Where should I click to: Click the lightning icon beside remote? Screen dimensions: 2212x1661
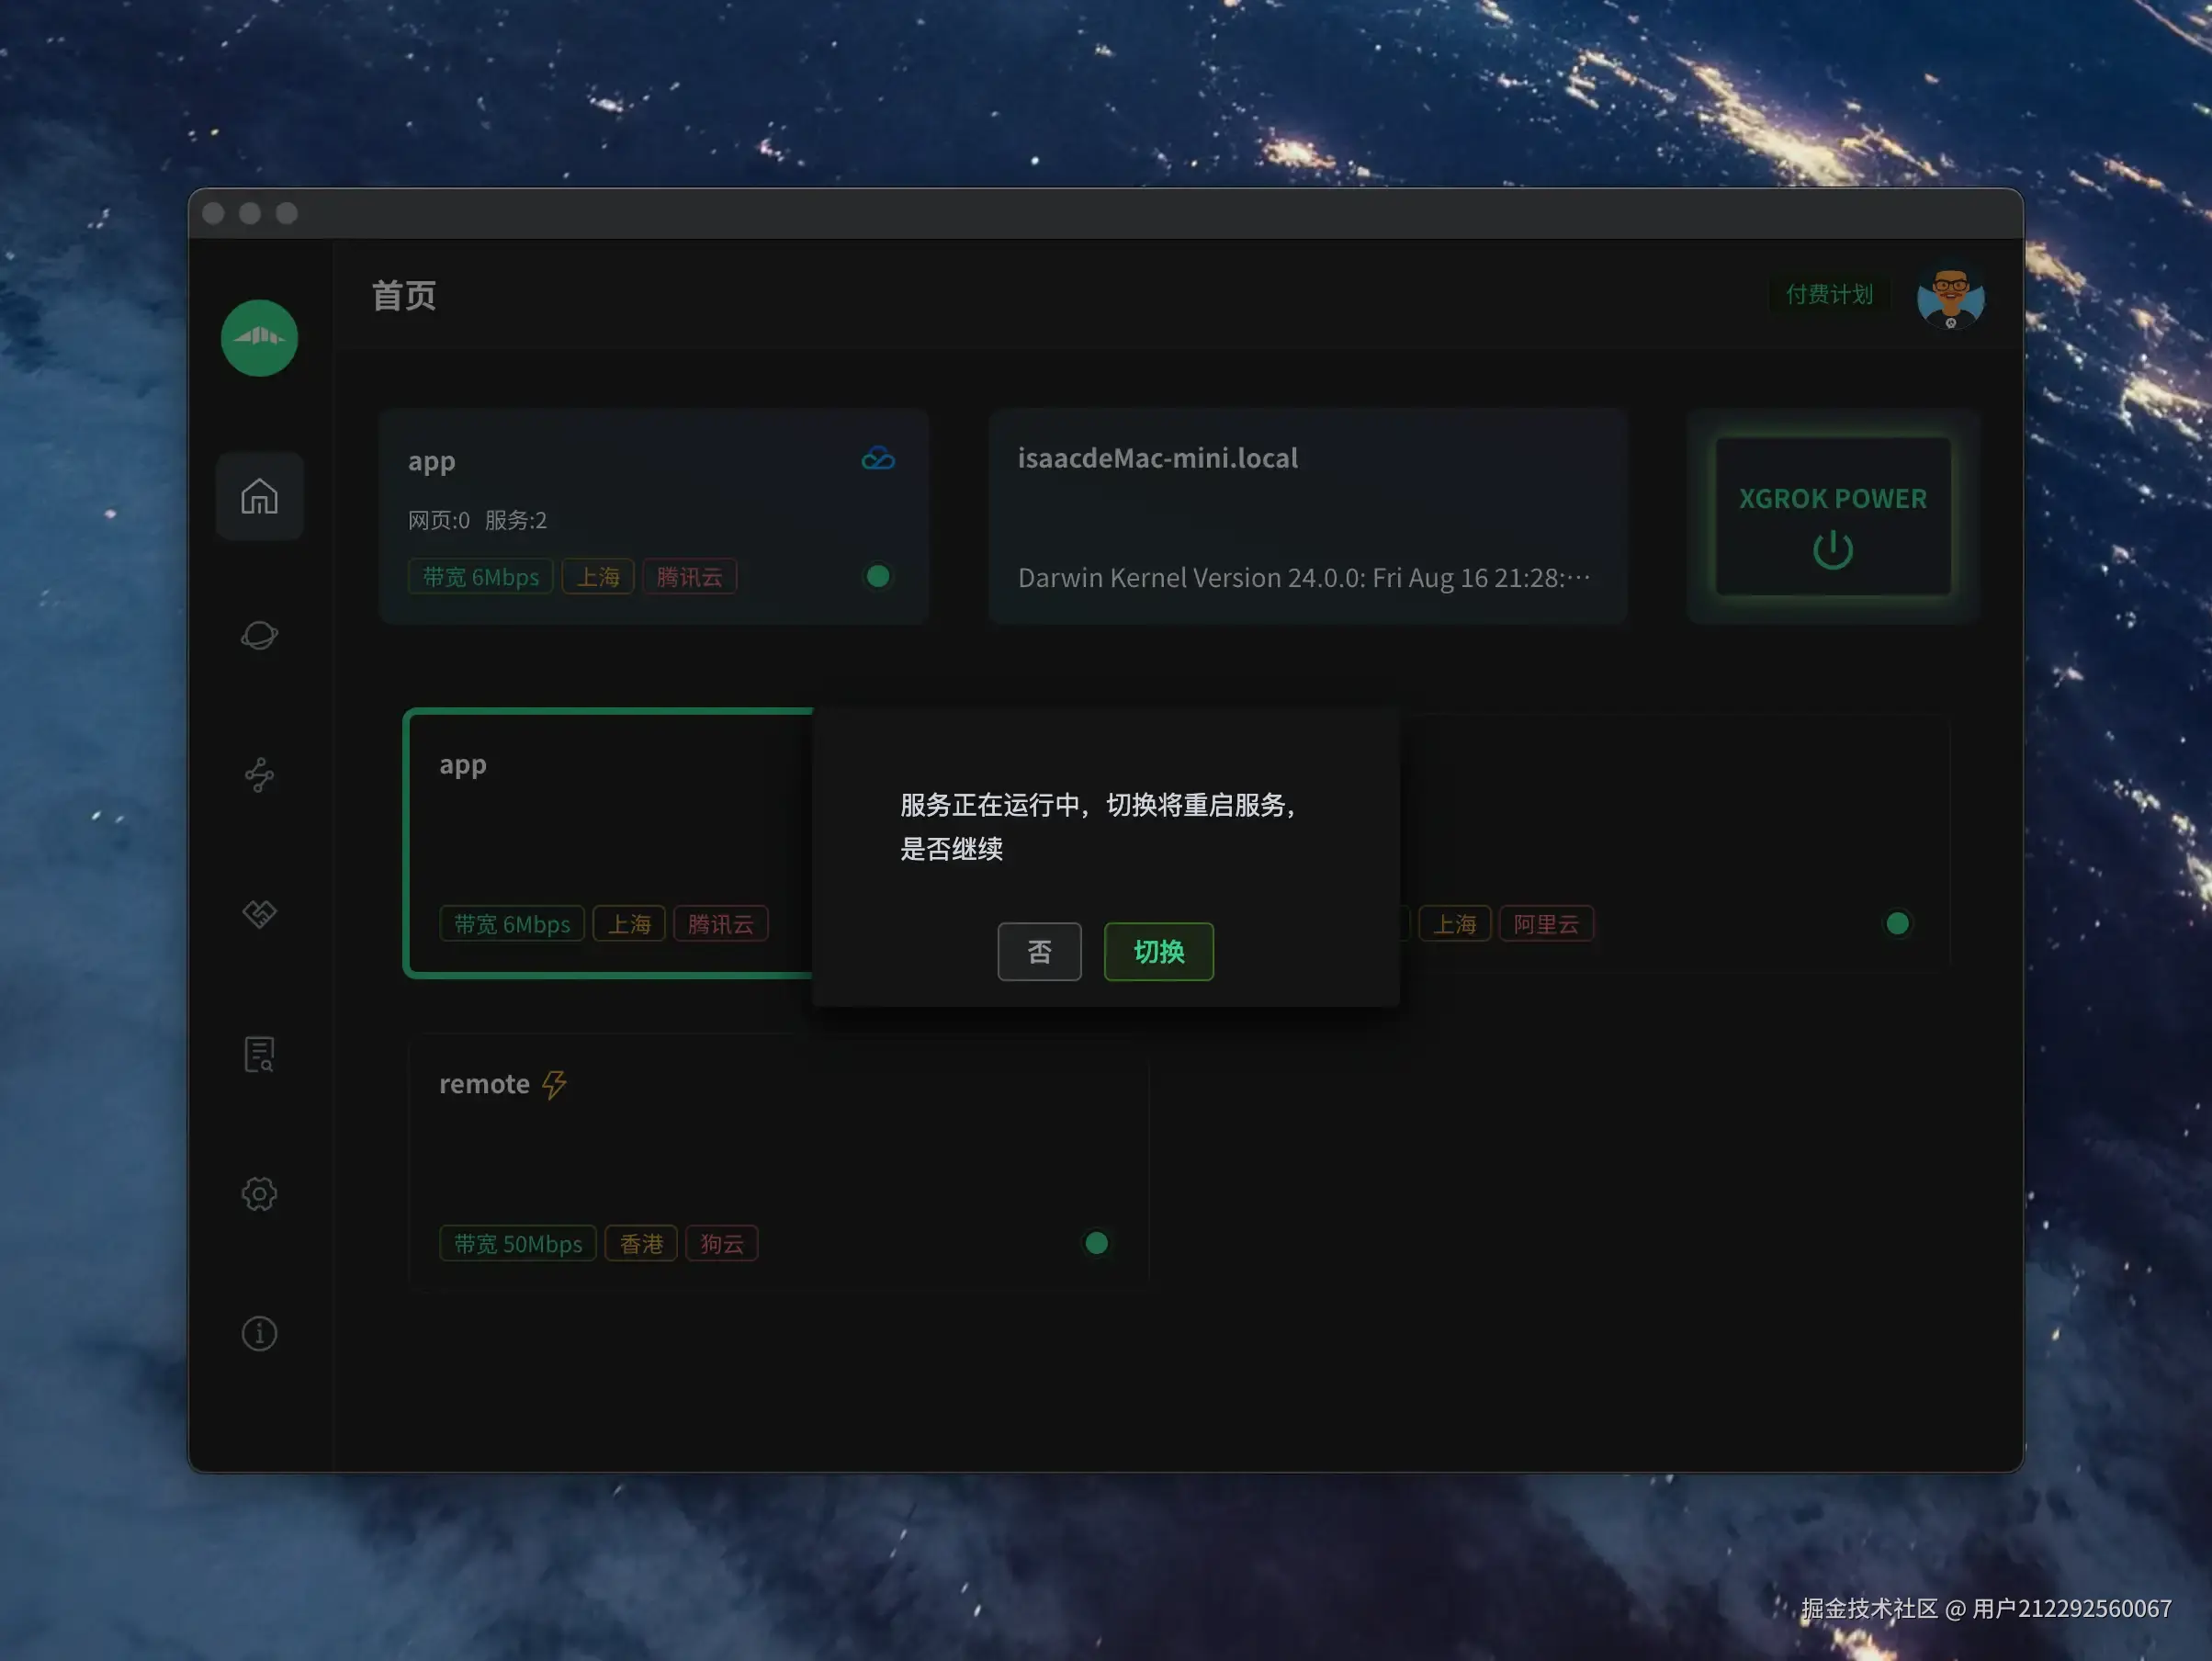(554, 1084)
